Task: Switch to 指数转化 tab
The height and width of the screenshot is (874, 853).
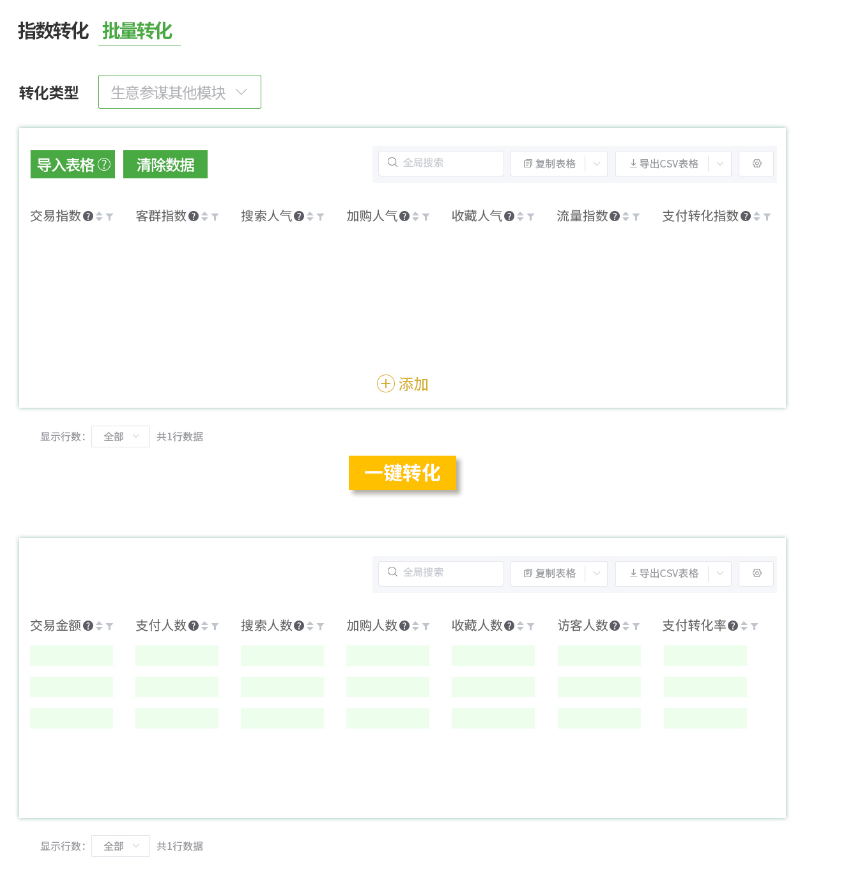Action: tap(53, 31)
